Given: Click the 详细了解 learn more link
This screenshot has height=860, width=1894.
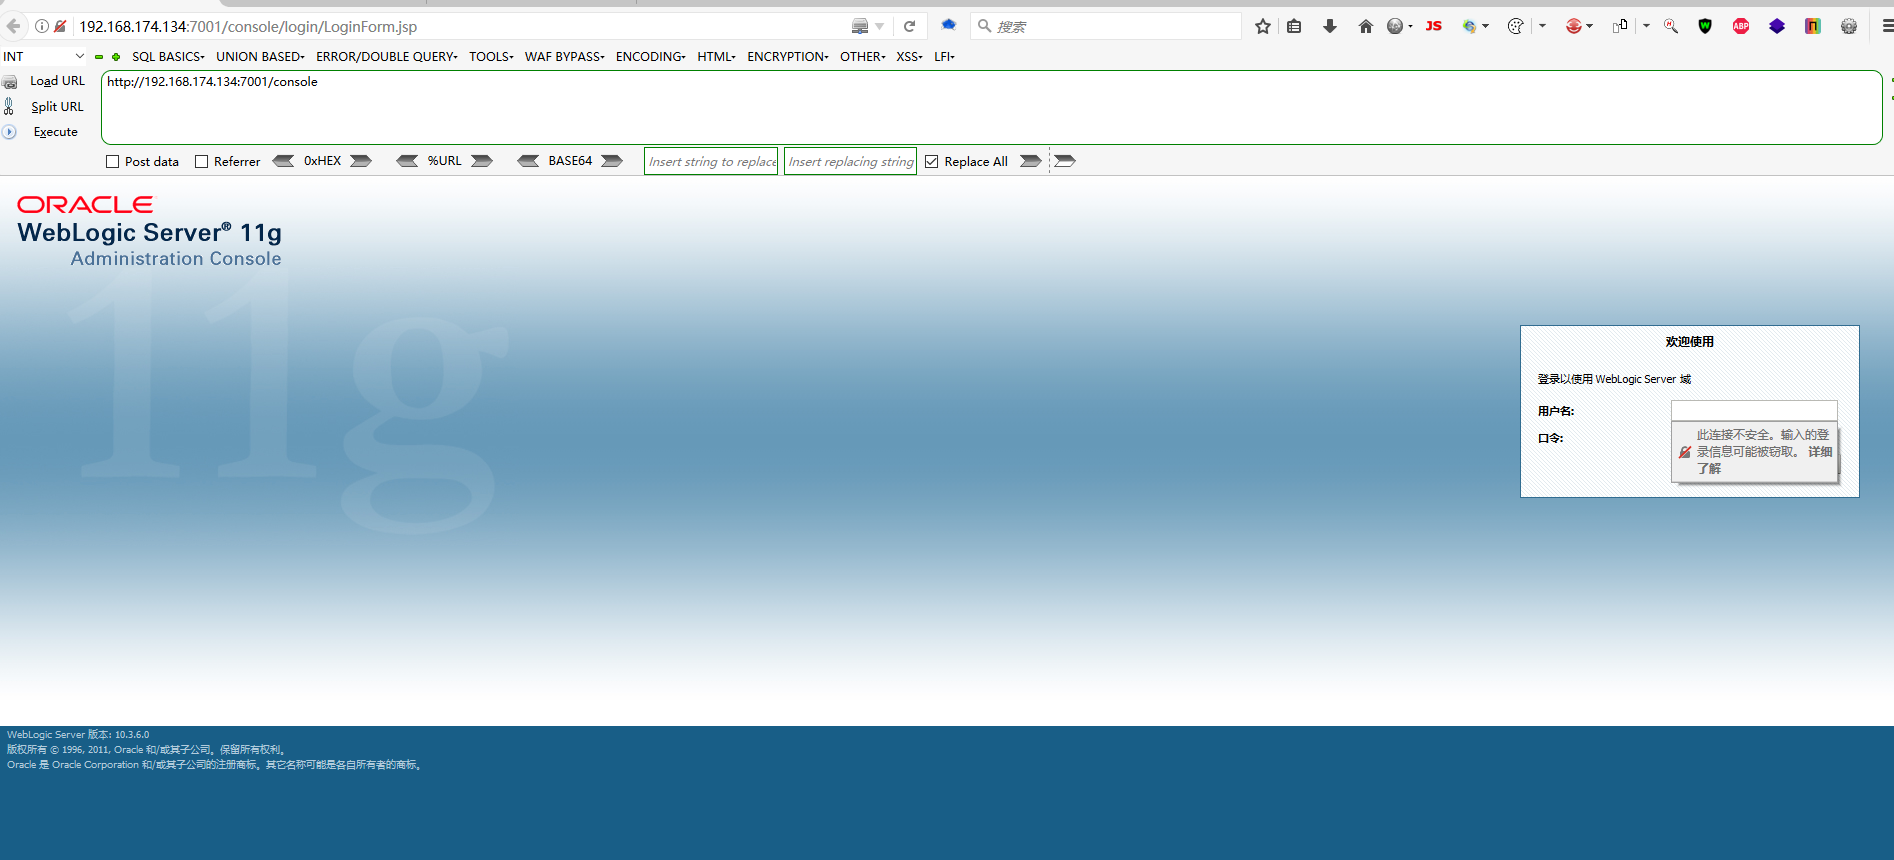Looking at the screenshot, I should click(1819, 452).
